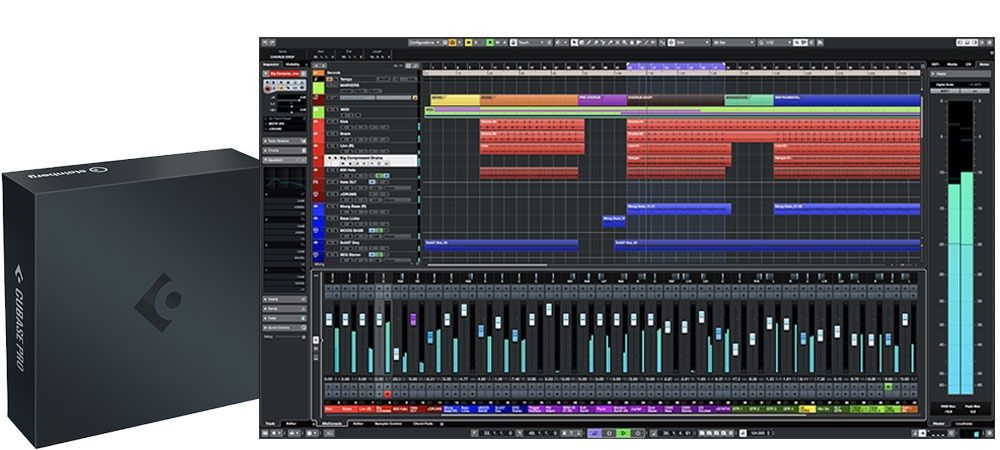The width and height of the screenshot is (1000, 450).
Task: Click the green Read automation toolbar icon
Action: (x=490, y=42)
